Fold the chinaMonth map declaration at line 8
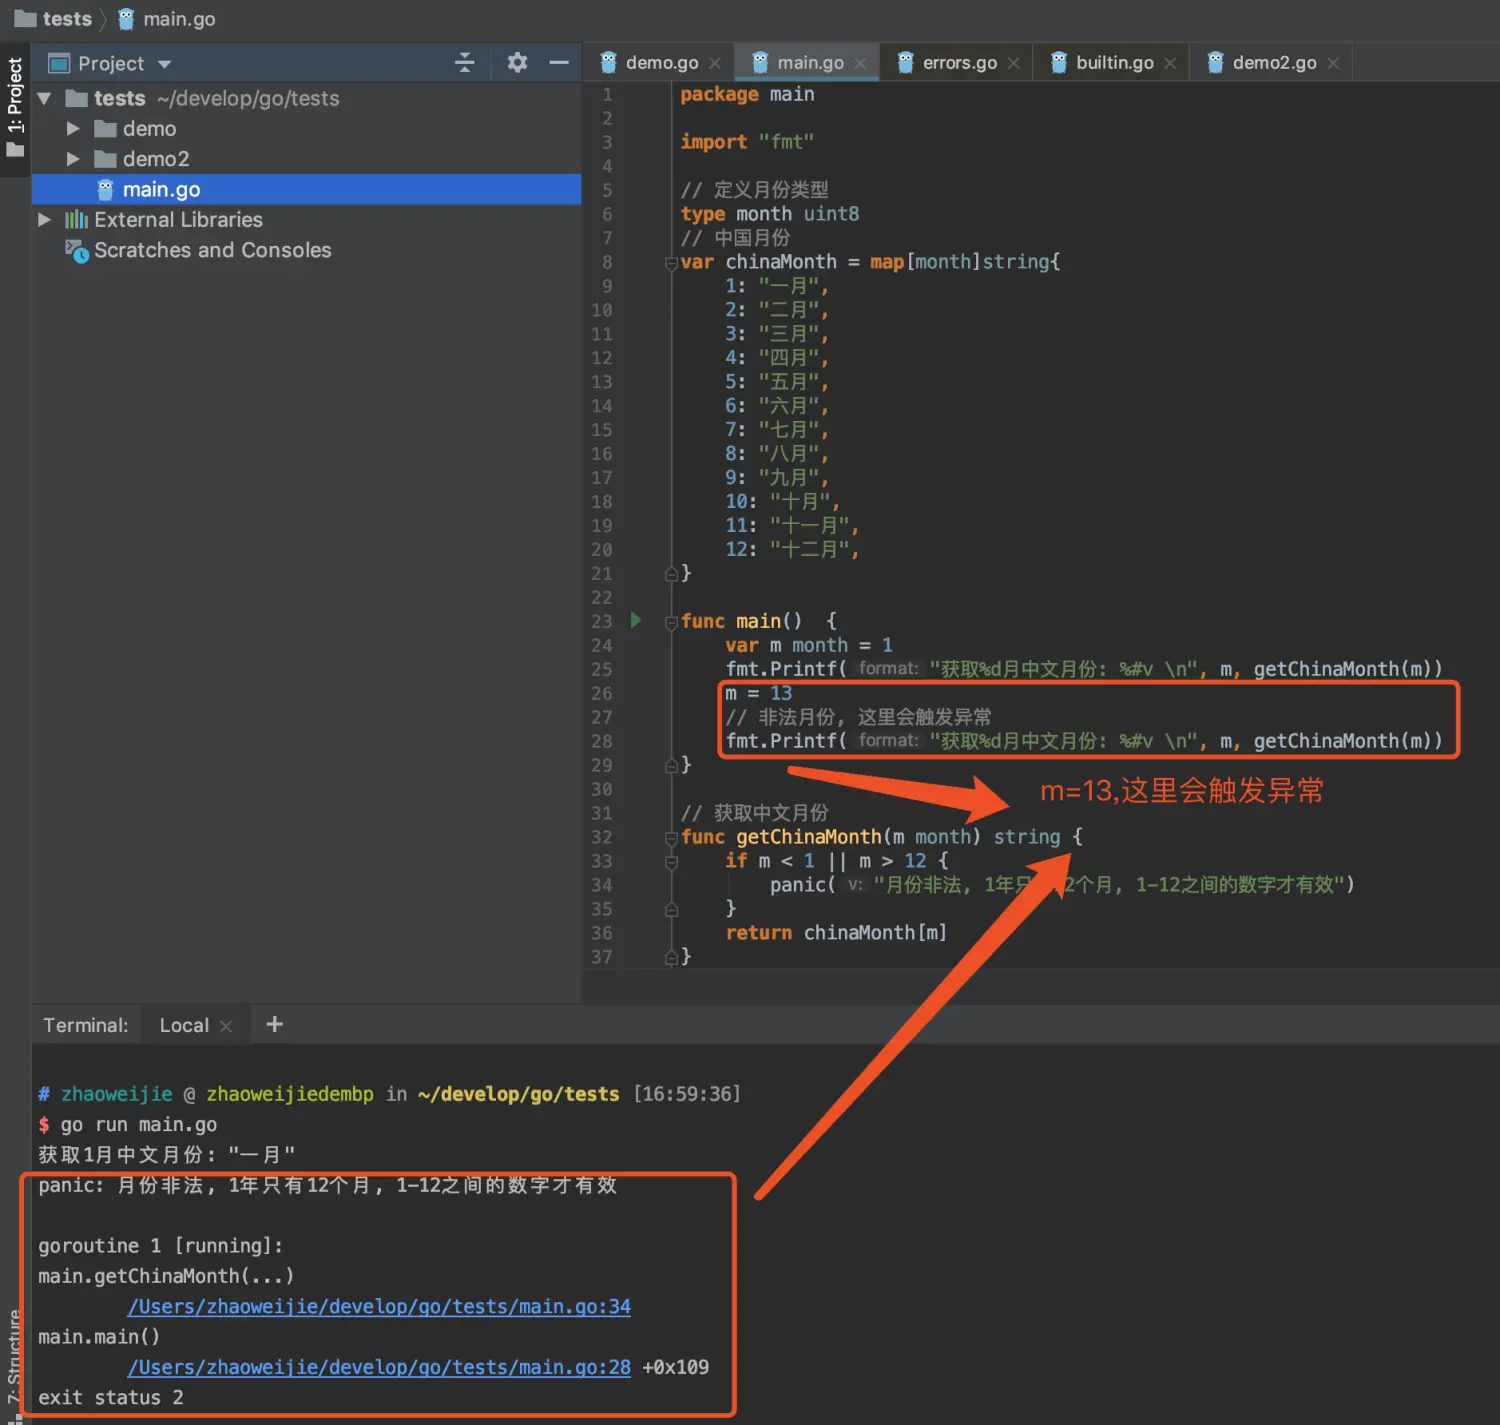 pyautogui.click(x=671, y=263)
